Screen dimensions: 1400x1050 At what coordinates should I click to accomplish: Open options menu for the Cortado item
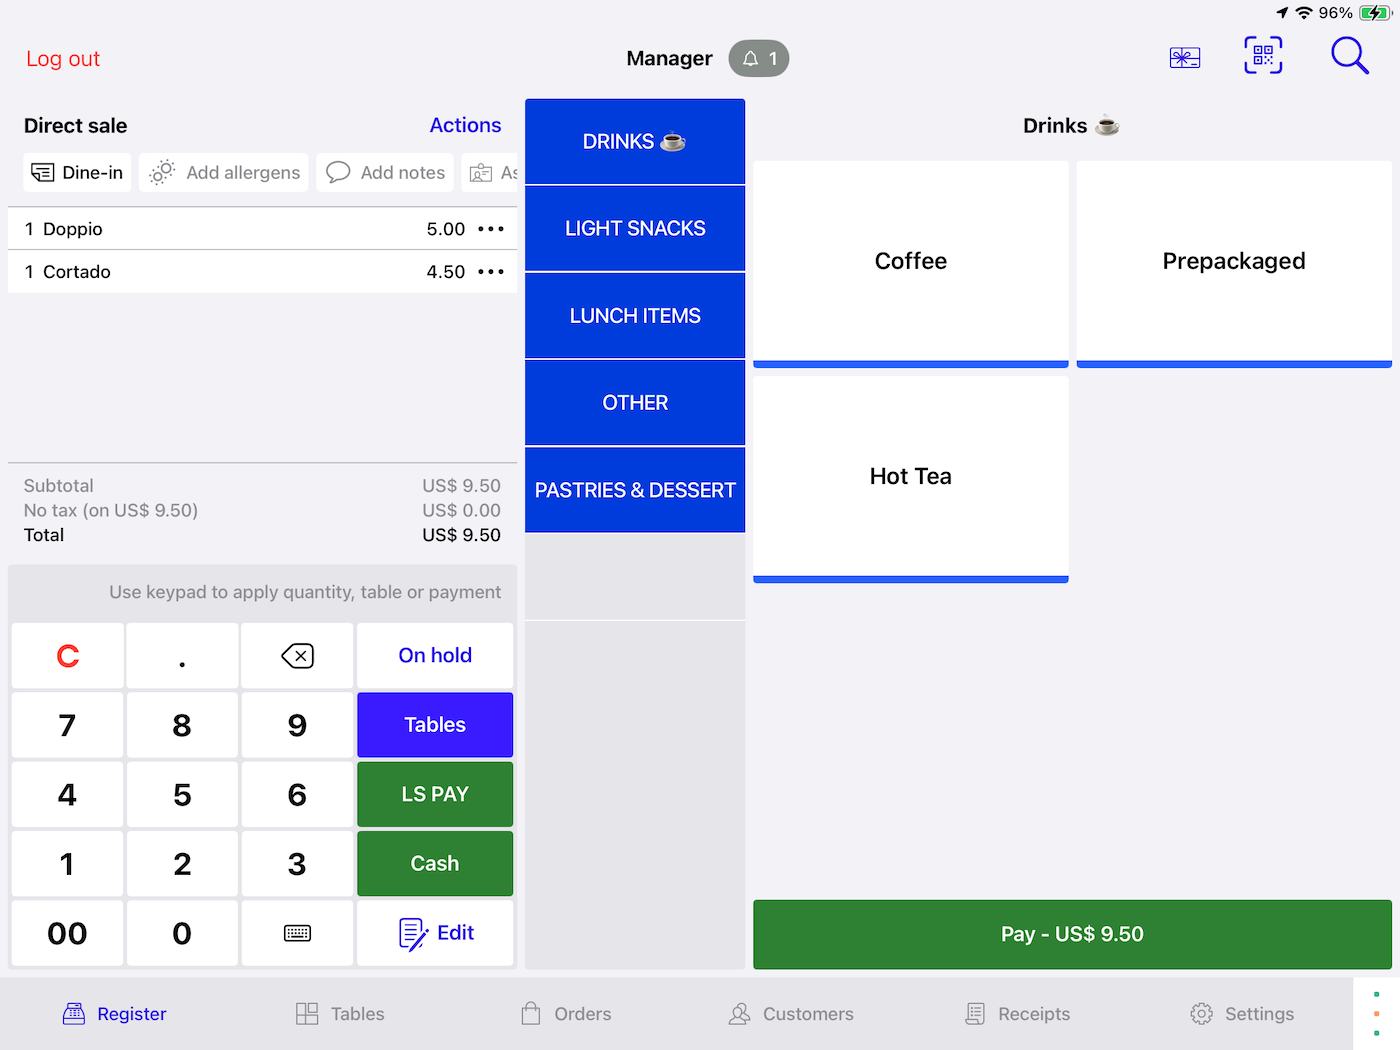click(491, 271)
